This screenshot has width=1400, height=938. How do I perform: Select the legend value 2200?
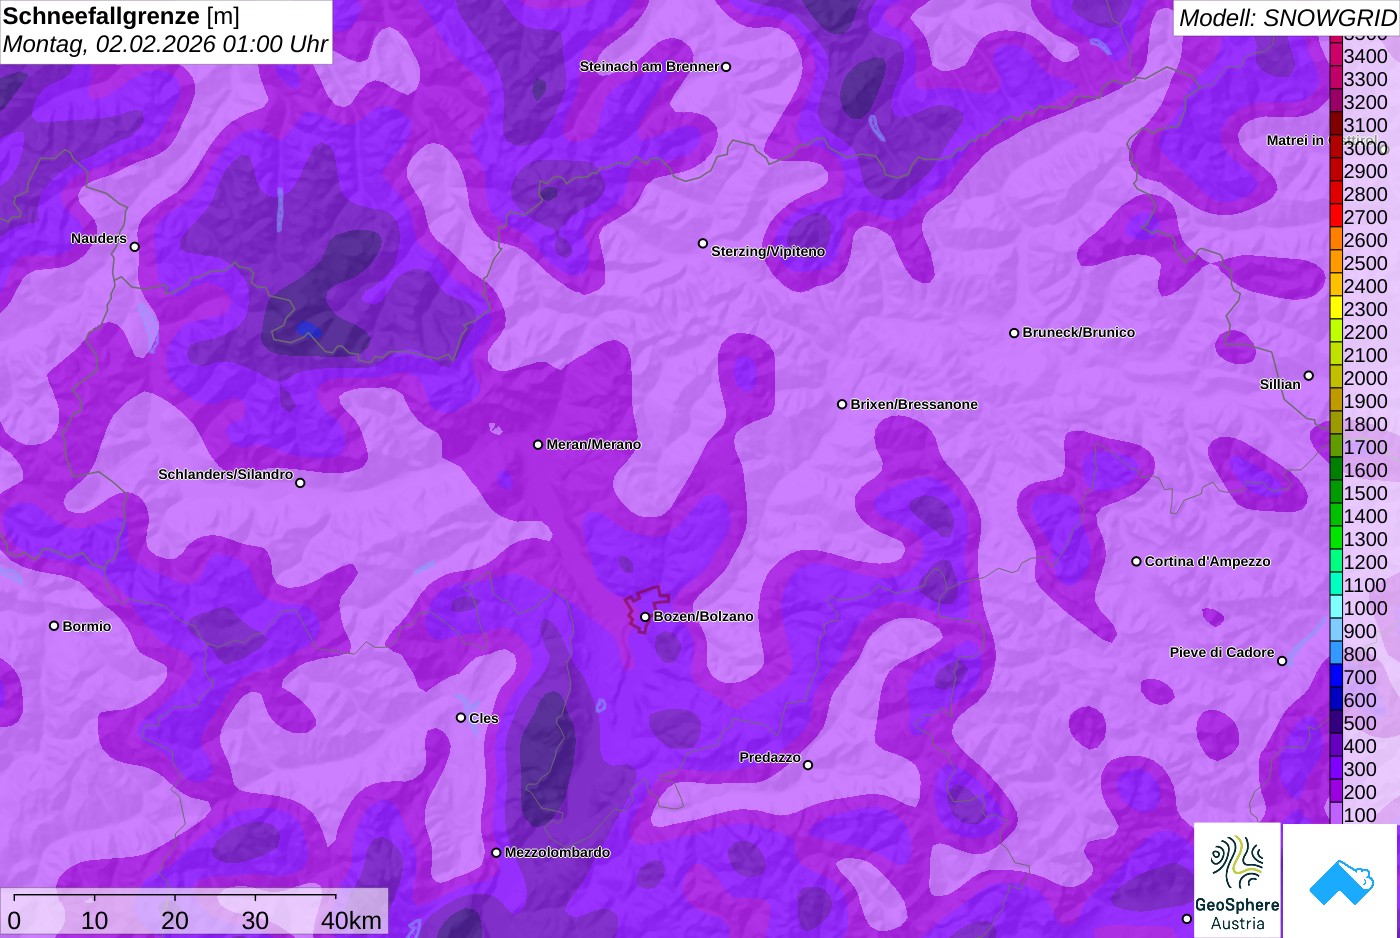coord(1366,333)
